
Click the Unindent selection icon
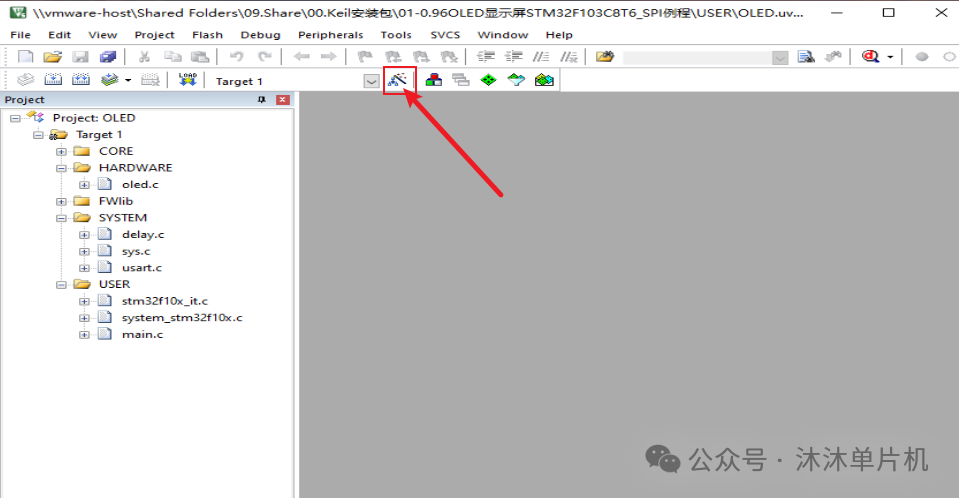coord(514,57)
